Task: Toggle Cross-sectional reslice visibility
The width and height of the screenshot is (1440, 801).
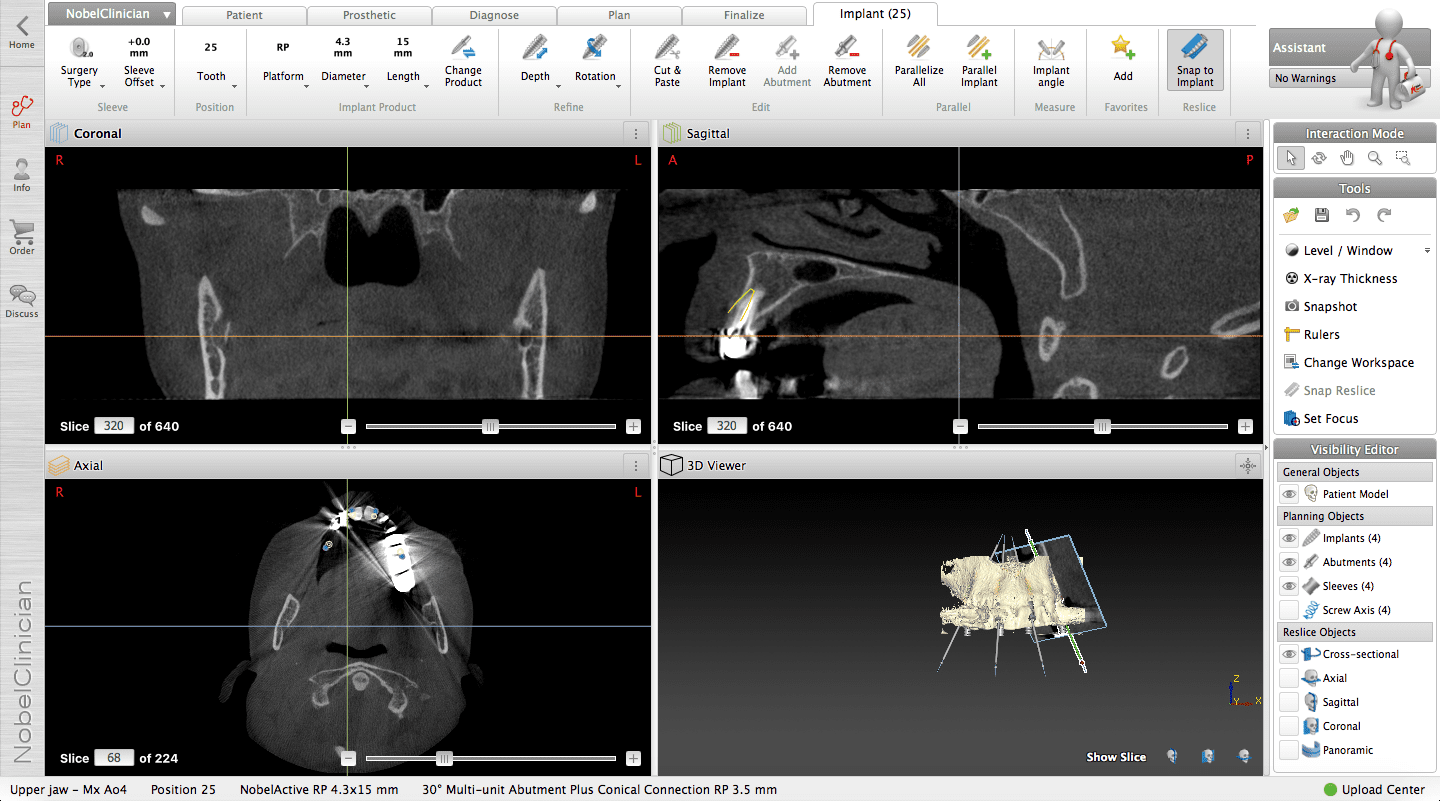Action: point(1289,654)
